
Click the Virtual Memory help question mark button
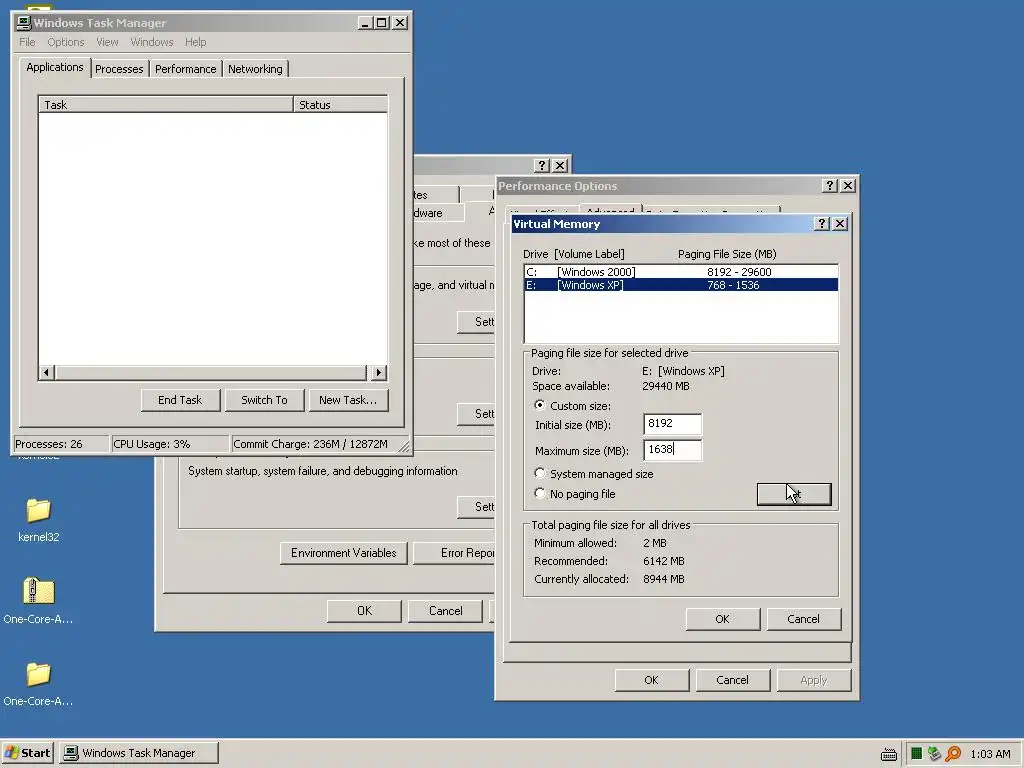click(x=822, y=224)
